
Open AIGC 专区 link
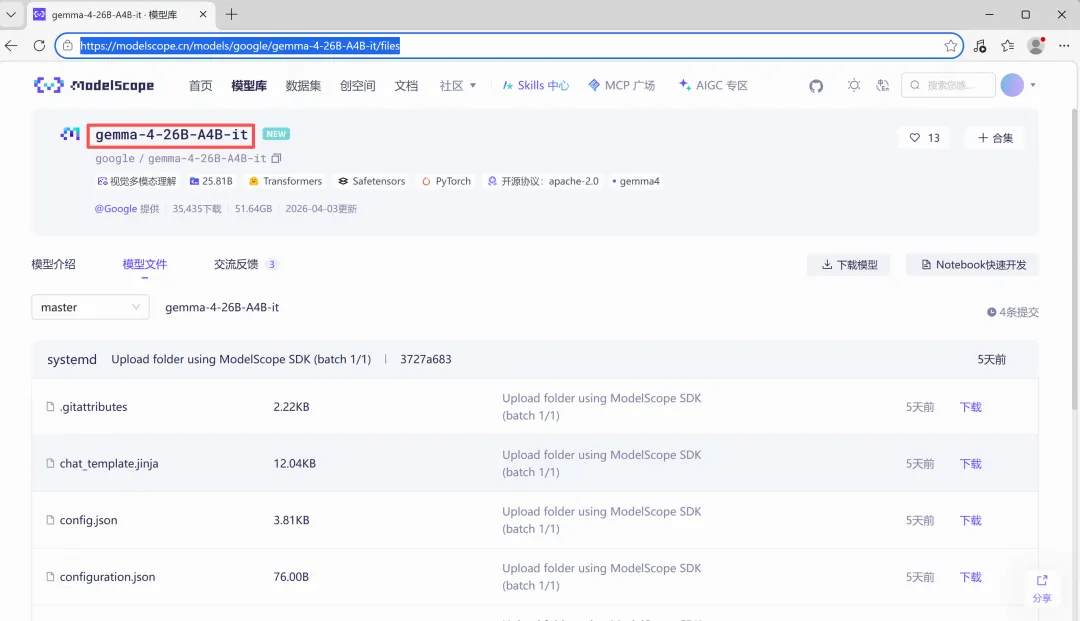713,85
